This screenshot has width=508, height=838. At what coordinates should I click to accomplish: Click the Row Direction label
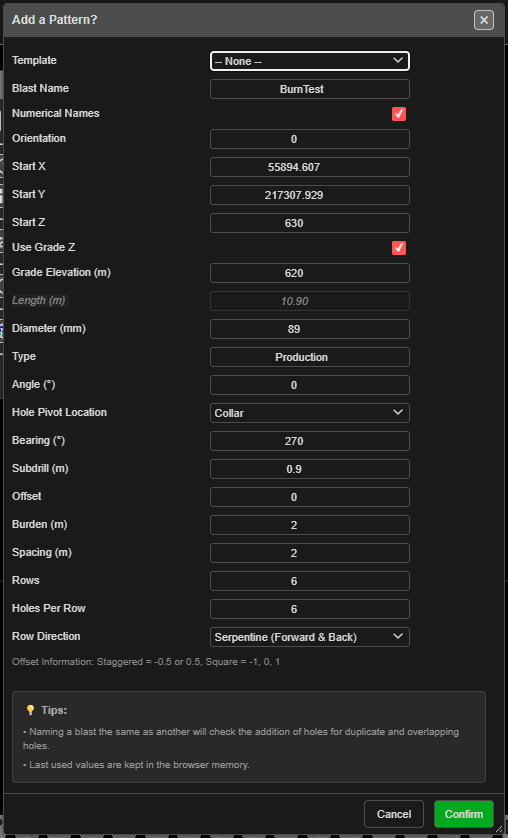(x=46, y=636)
